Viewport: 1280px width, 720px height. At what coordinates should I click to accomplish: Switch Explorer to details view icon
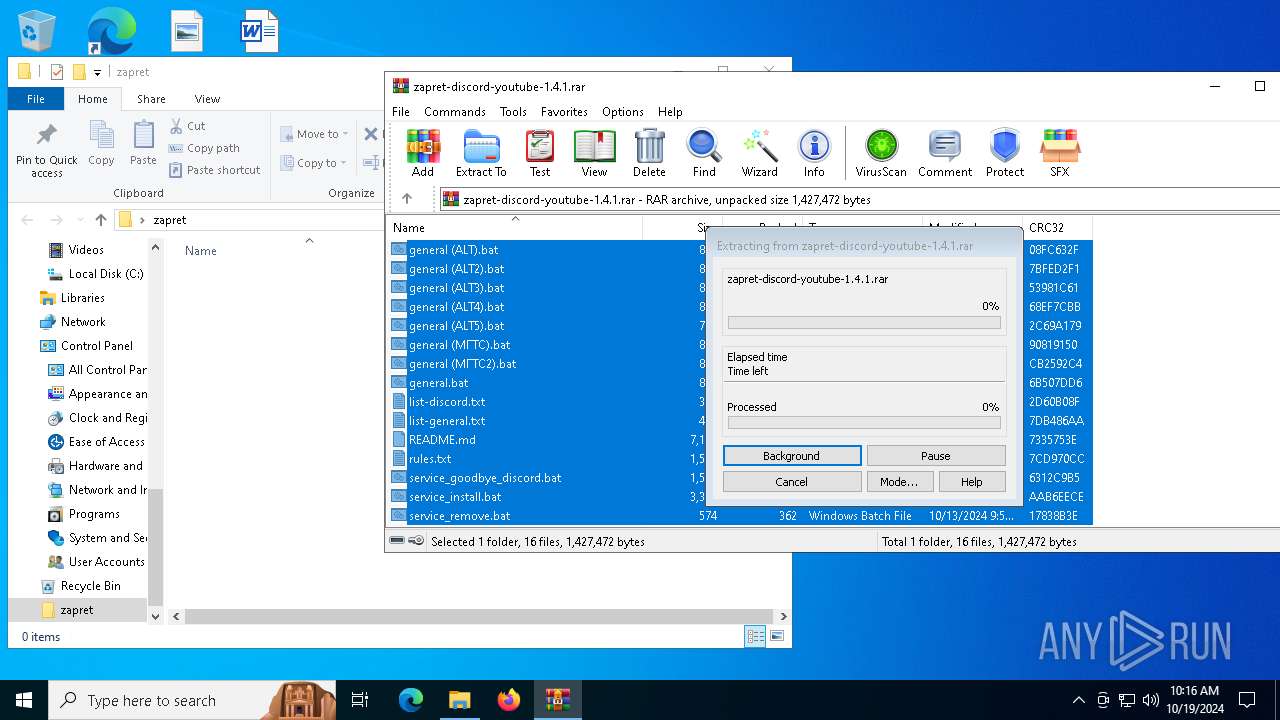[x=755, y=636]
